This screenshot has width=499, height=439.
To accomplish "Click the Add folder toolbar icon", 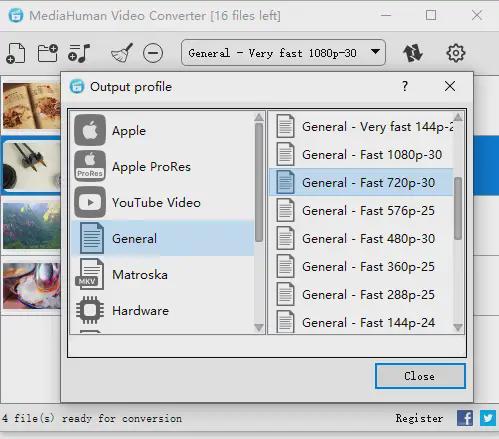I will [x=47, y=53].
